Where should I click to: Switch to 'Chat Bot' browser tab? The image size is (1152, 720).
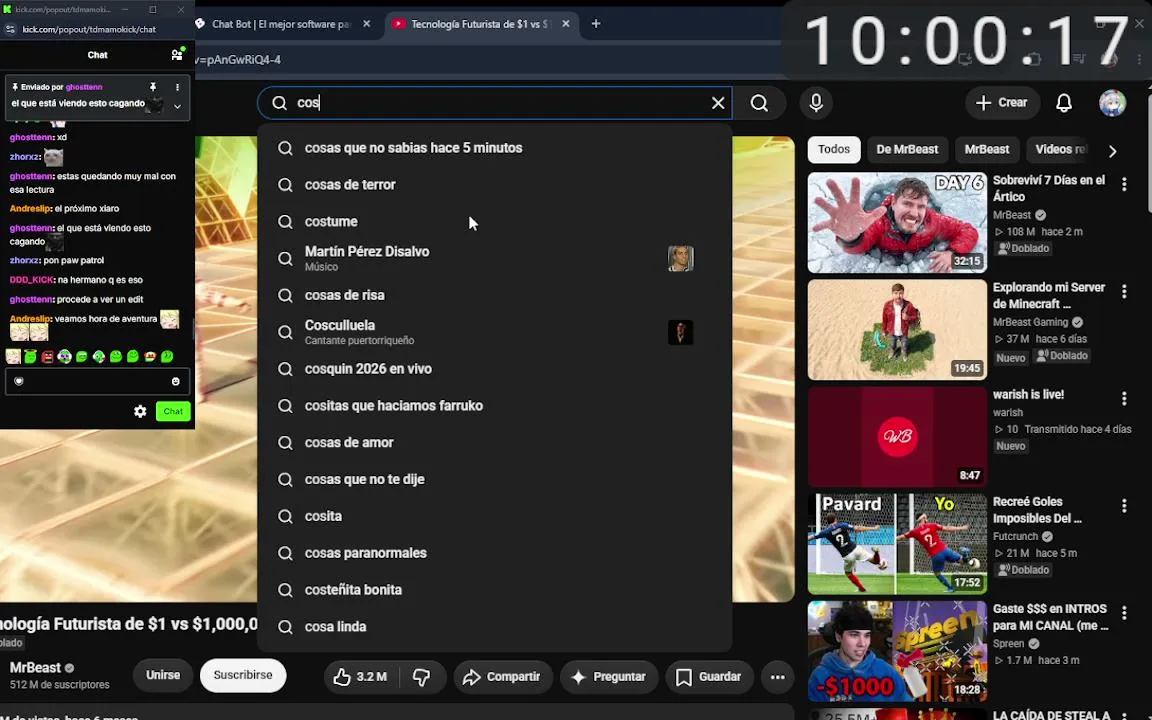(283, 24)
